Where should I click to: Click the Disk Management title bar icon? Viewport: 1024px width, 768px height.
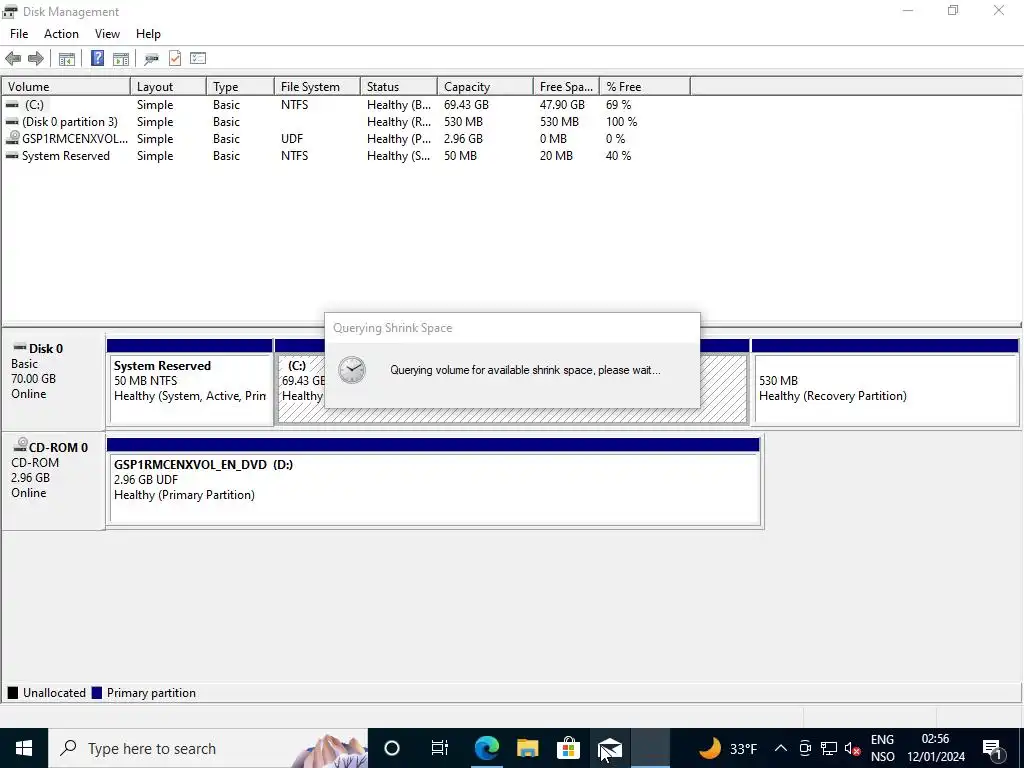coord(9,11)
